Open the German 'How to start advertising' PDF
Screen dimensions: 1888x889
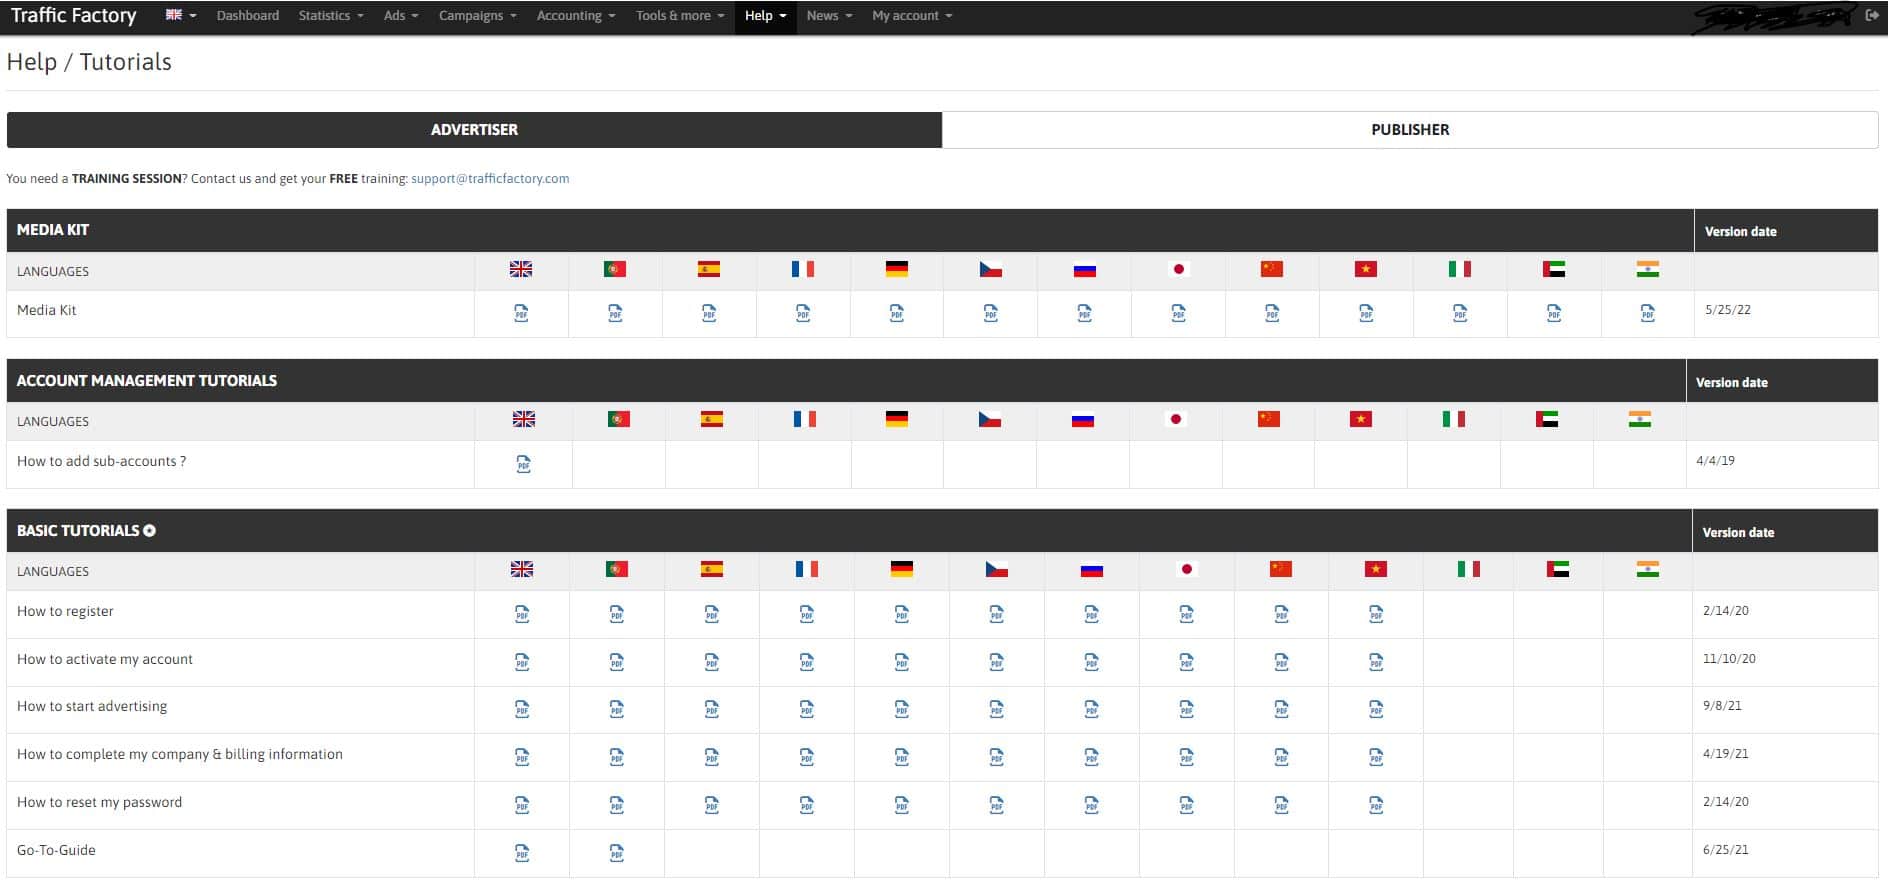pos(901,709)
